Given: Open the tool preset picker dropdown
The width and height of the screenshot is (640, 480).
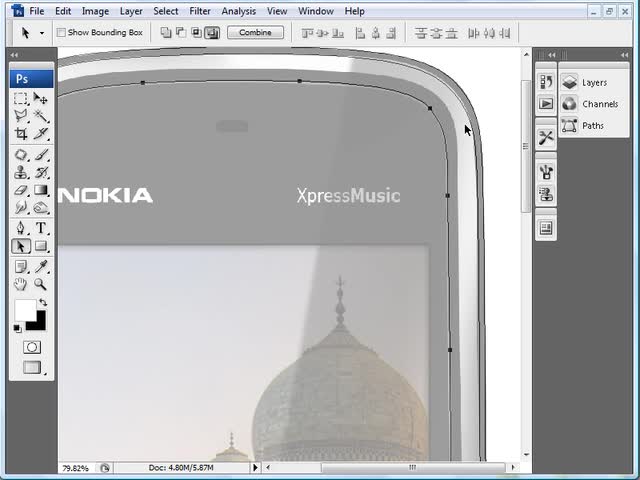Looking at the screenshot, I should pyautogui.click(x=41, y=32).
